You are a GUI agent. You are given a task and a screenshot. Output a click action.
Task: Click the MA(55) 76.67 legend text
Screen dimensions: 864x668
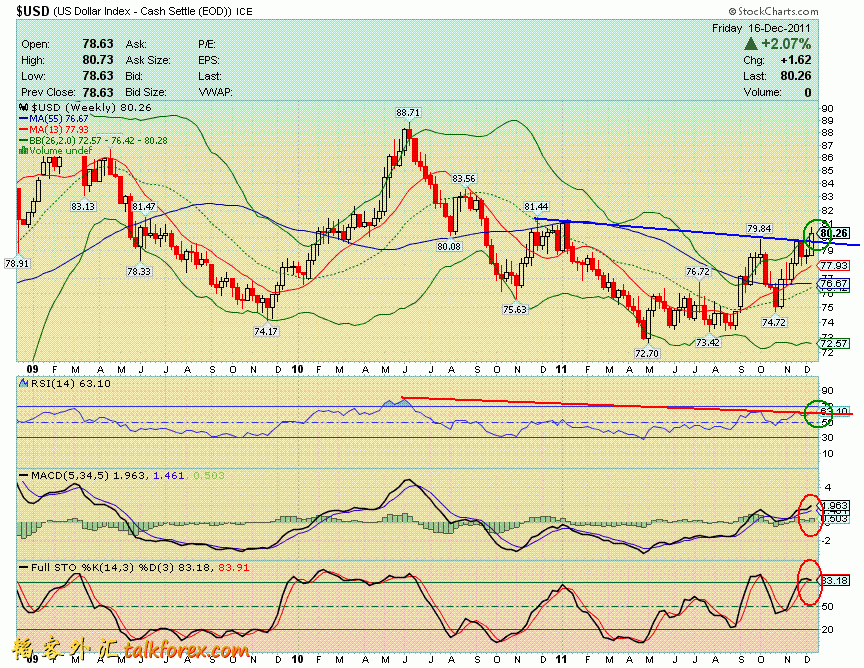59,118
